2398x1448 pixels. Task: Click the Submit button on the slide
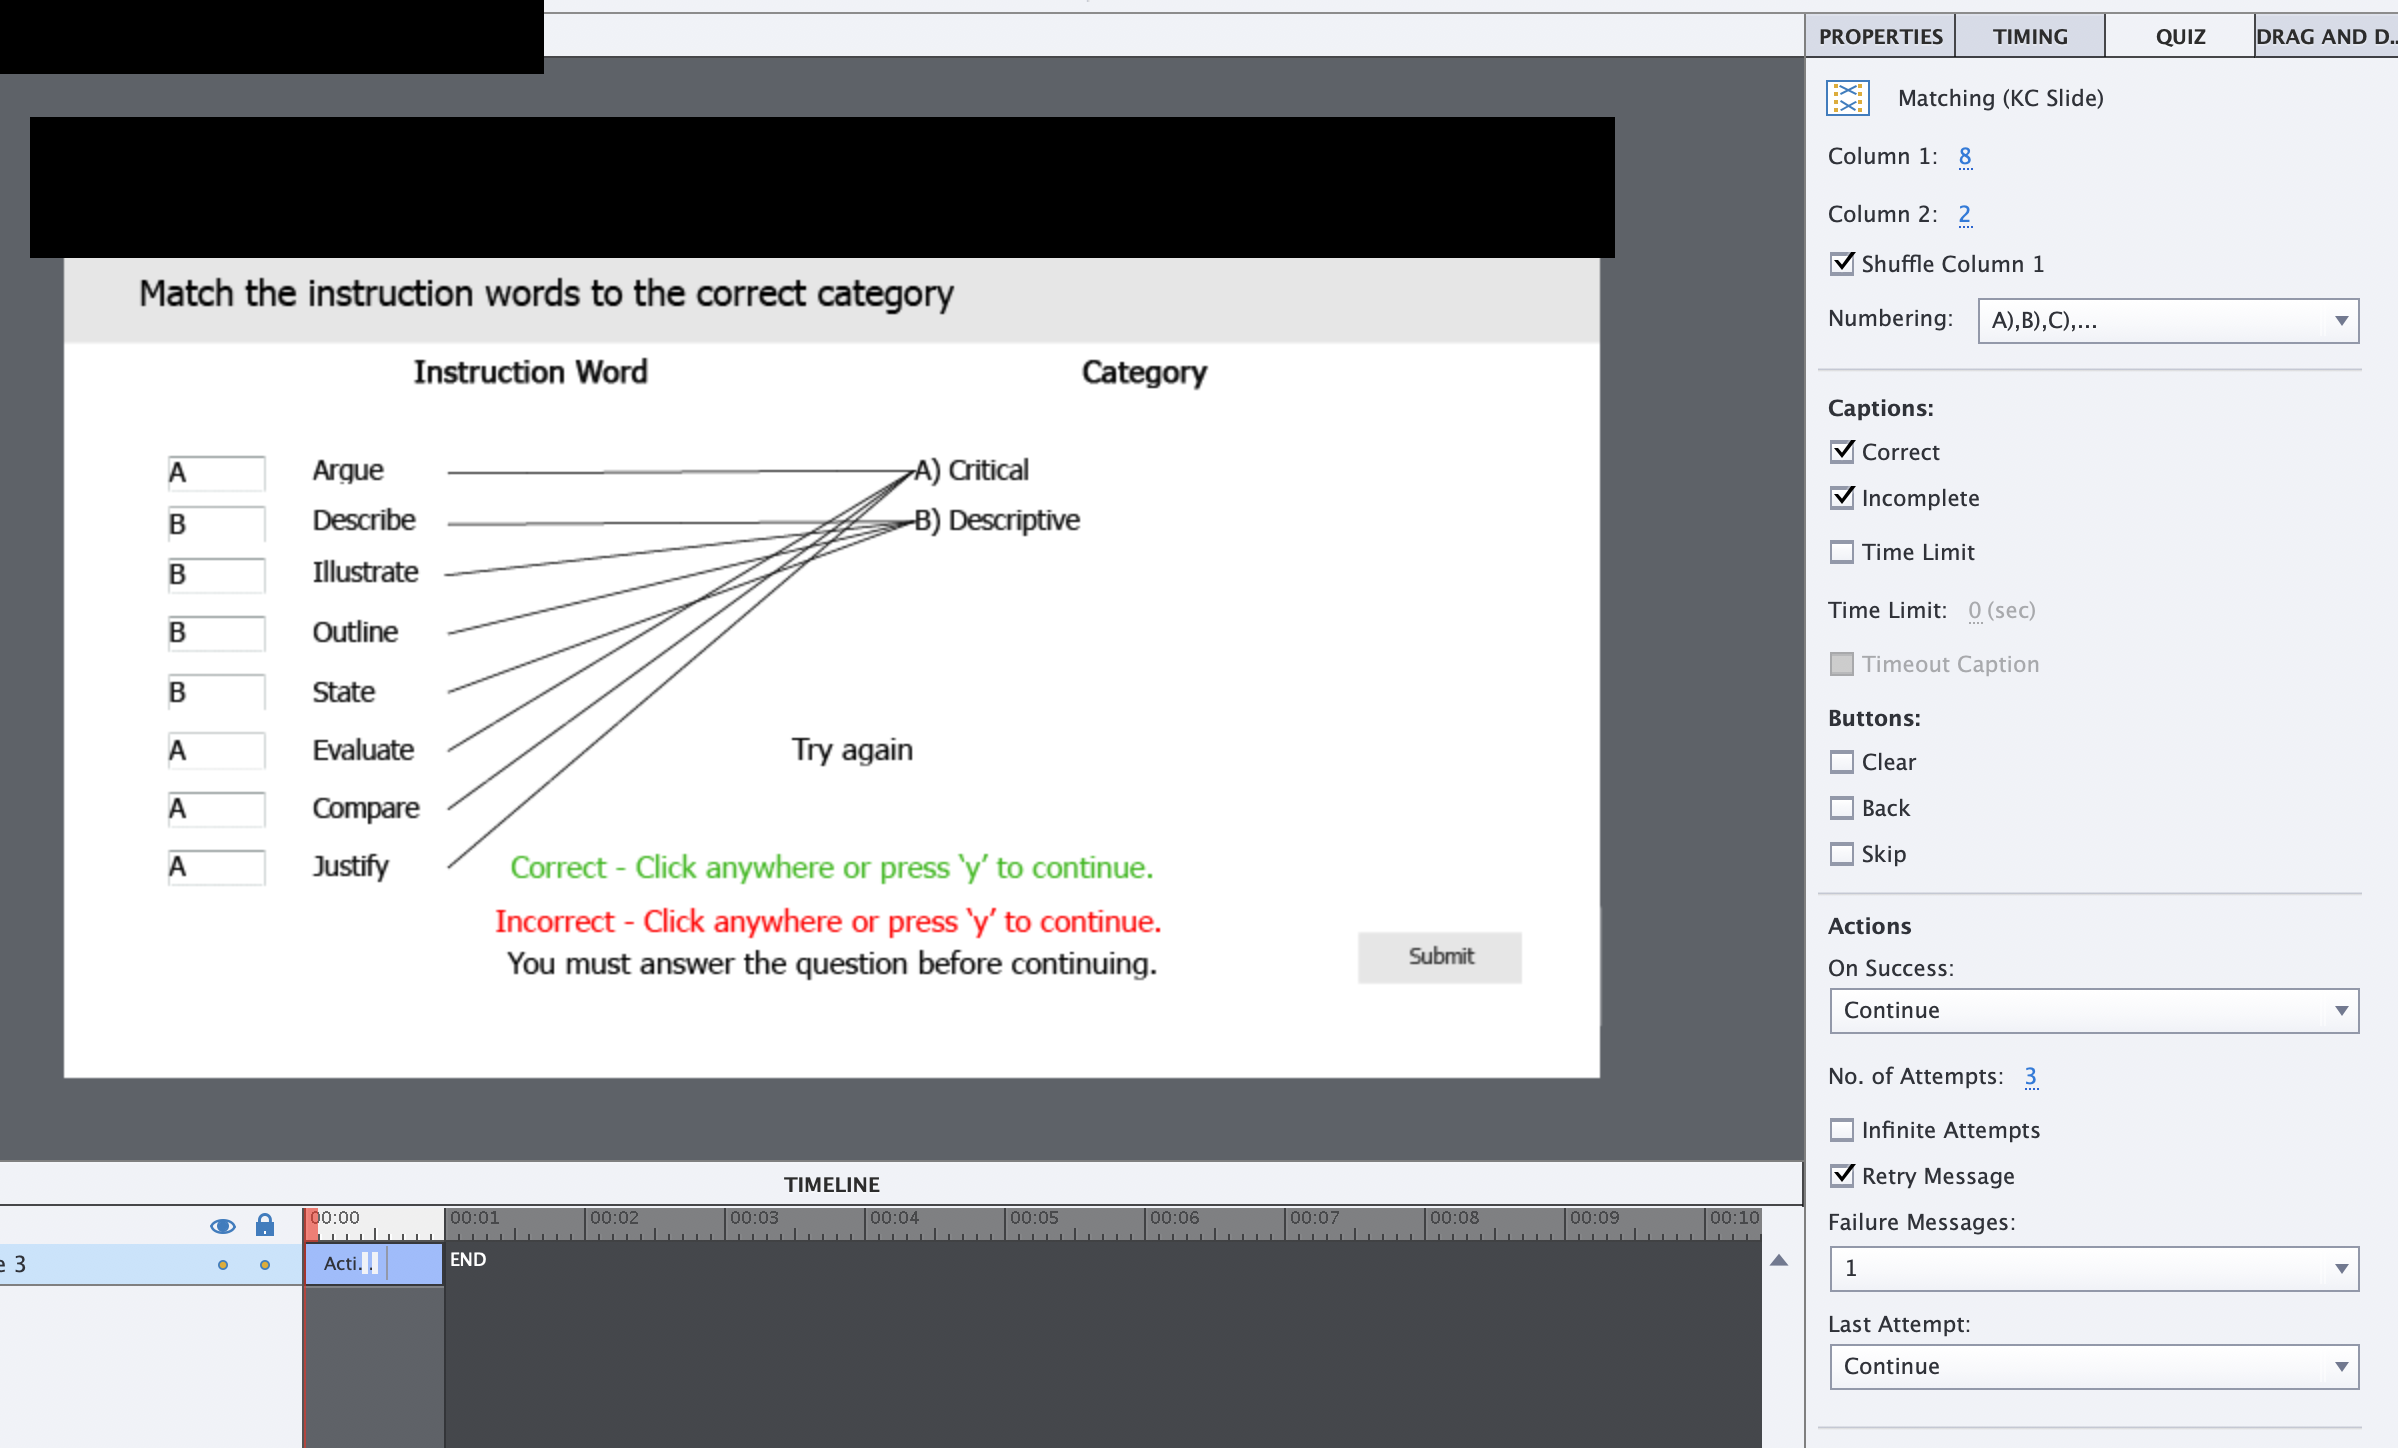pos(1439,956)
